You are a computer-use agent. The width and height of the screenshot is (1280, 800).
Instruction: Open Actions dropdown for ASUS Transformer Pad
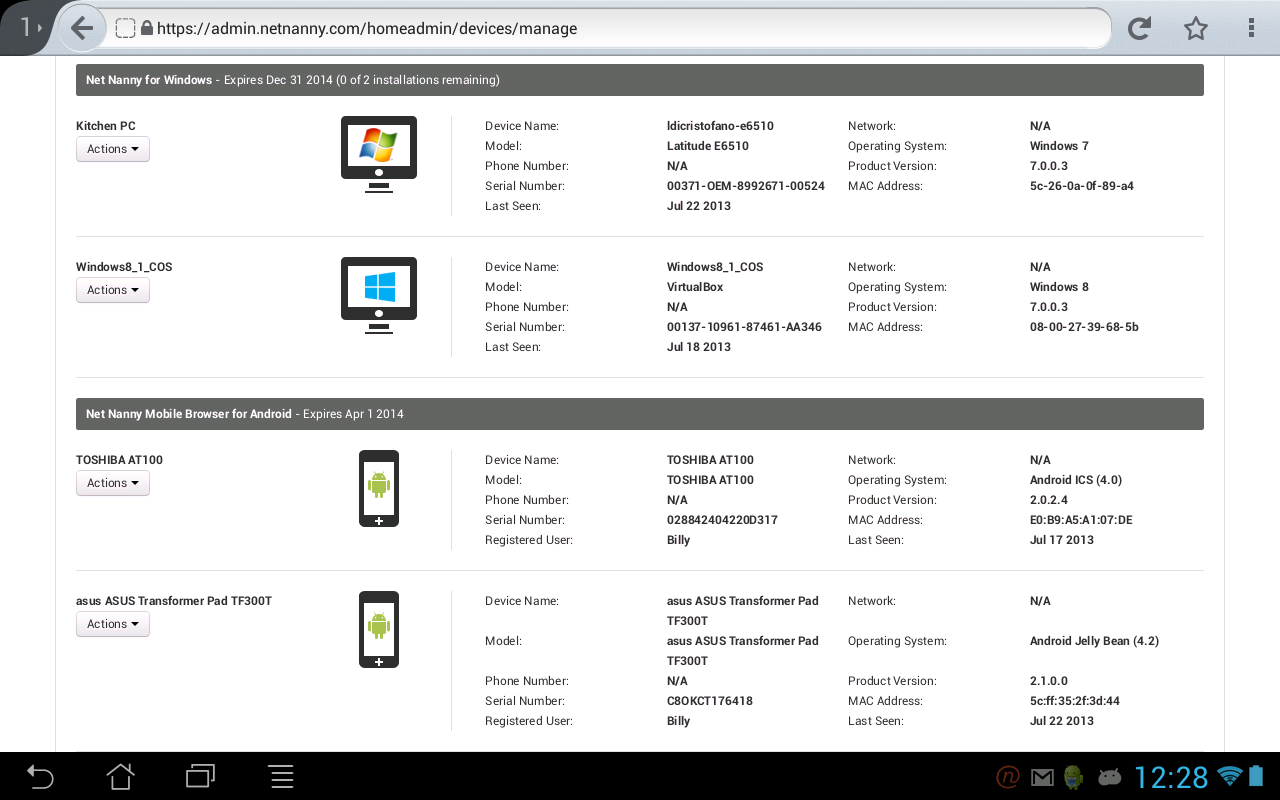click(x=113, y=624)
